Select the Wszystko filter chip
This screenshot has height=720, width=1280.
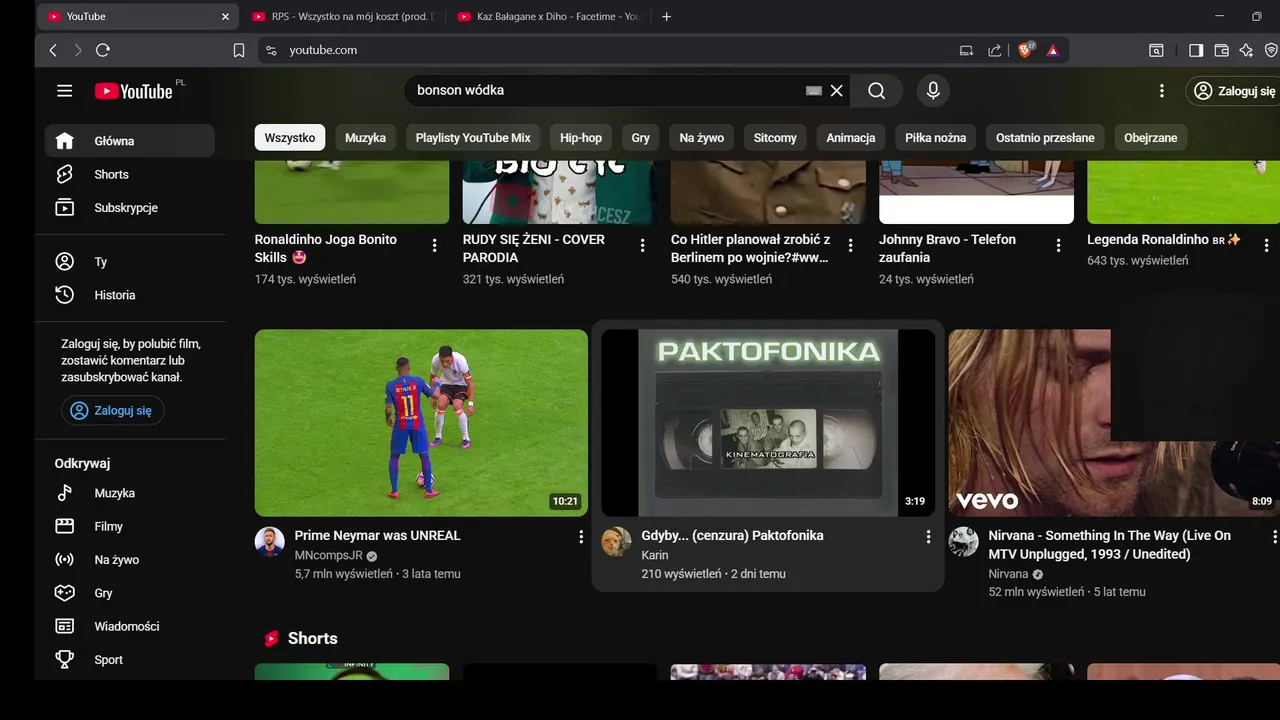290,138
